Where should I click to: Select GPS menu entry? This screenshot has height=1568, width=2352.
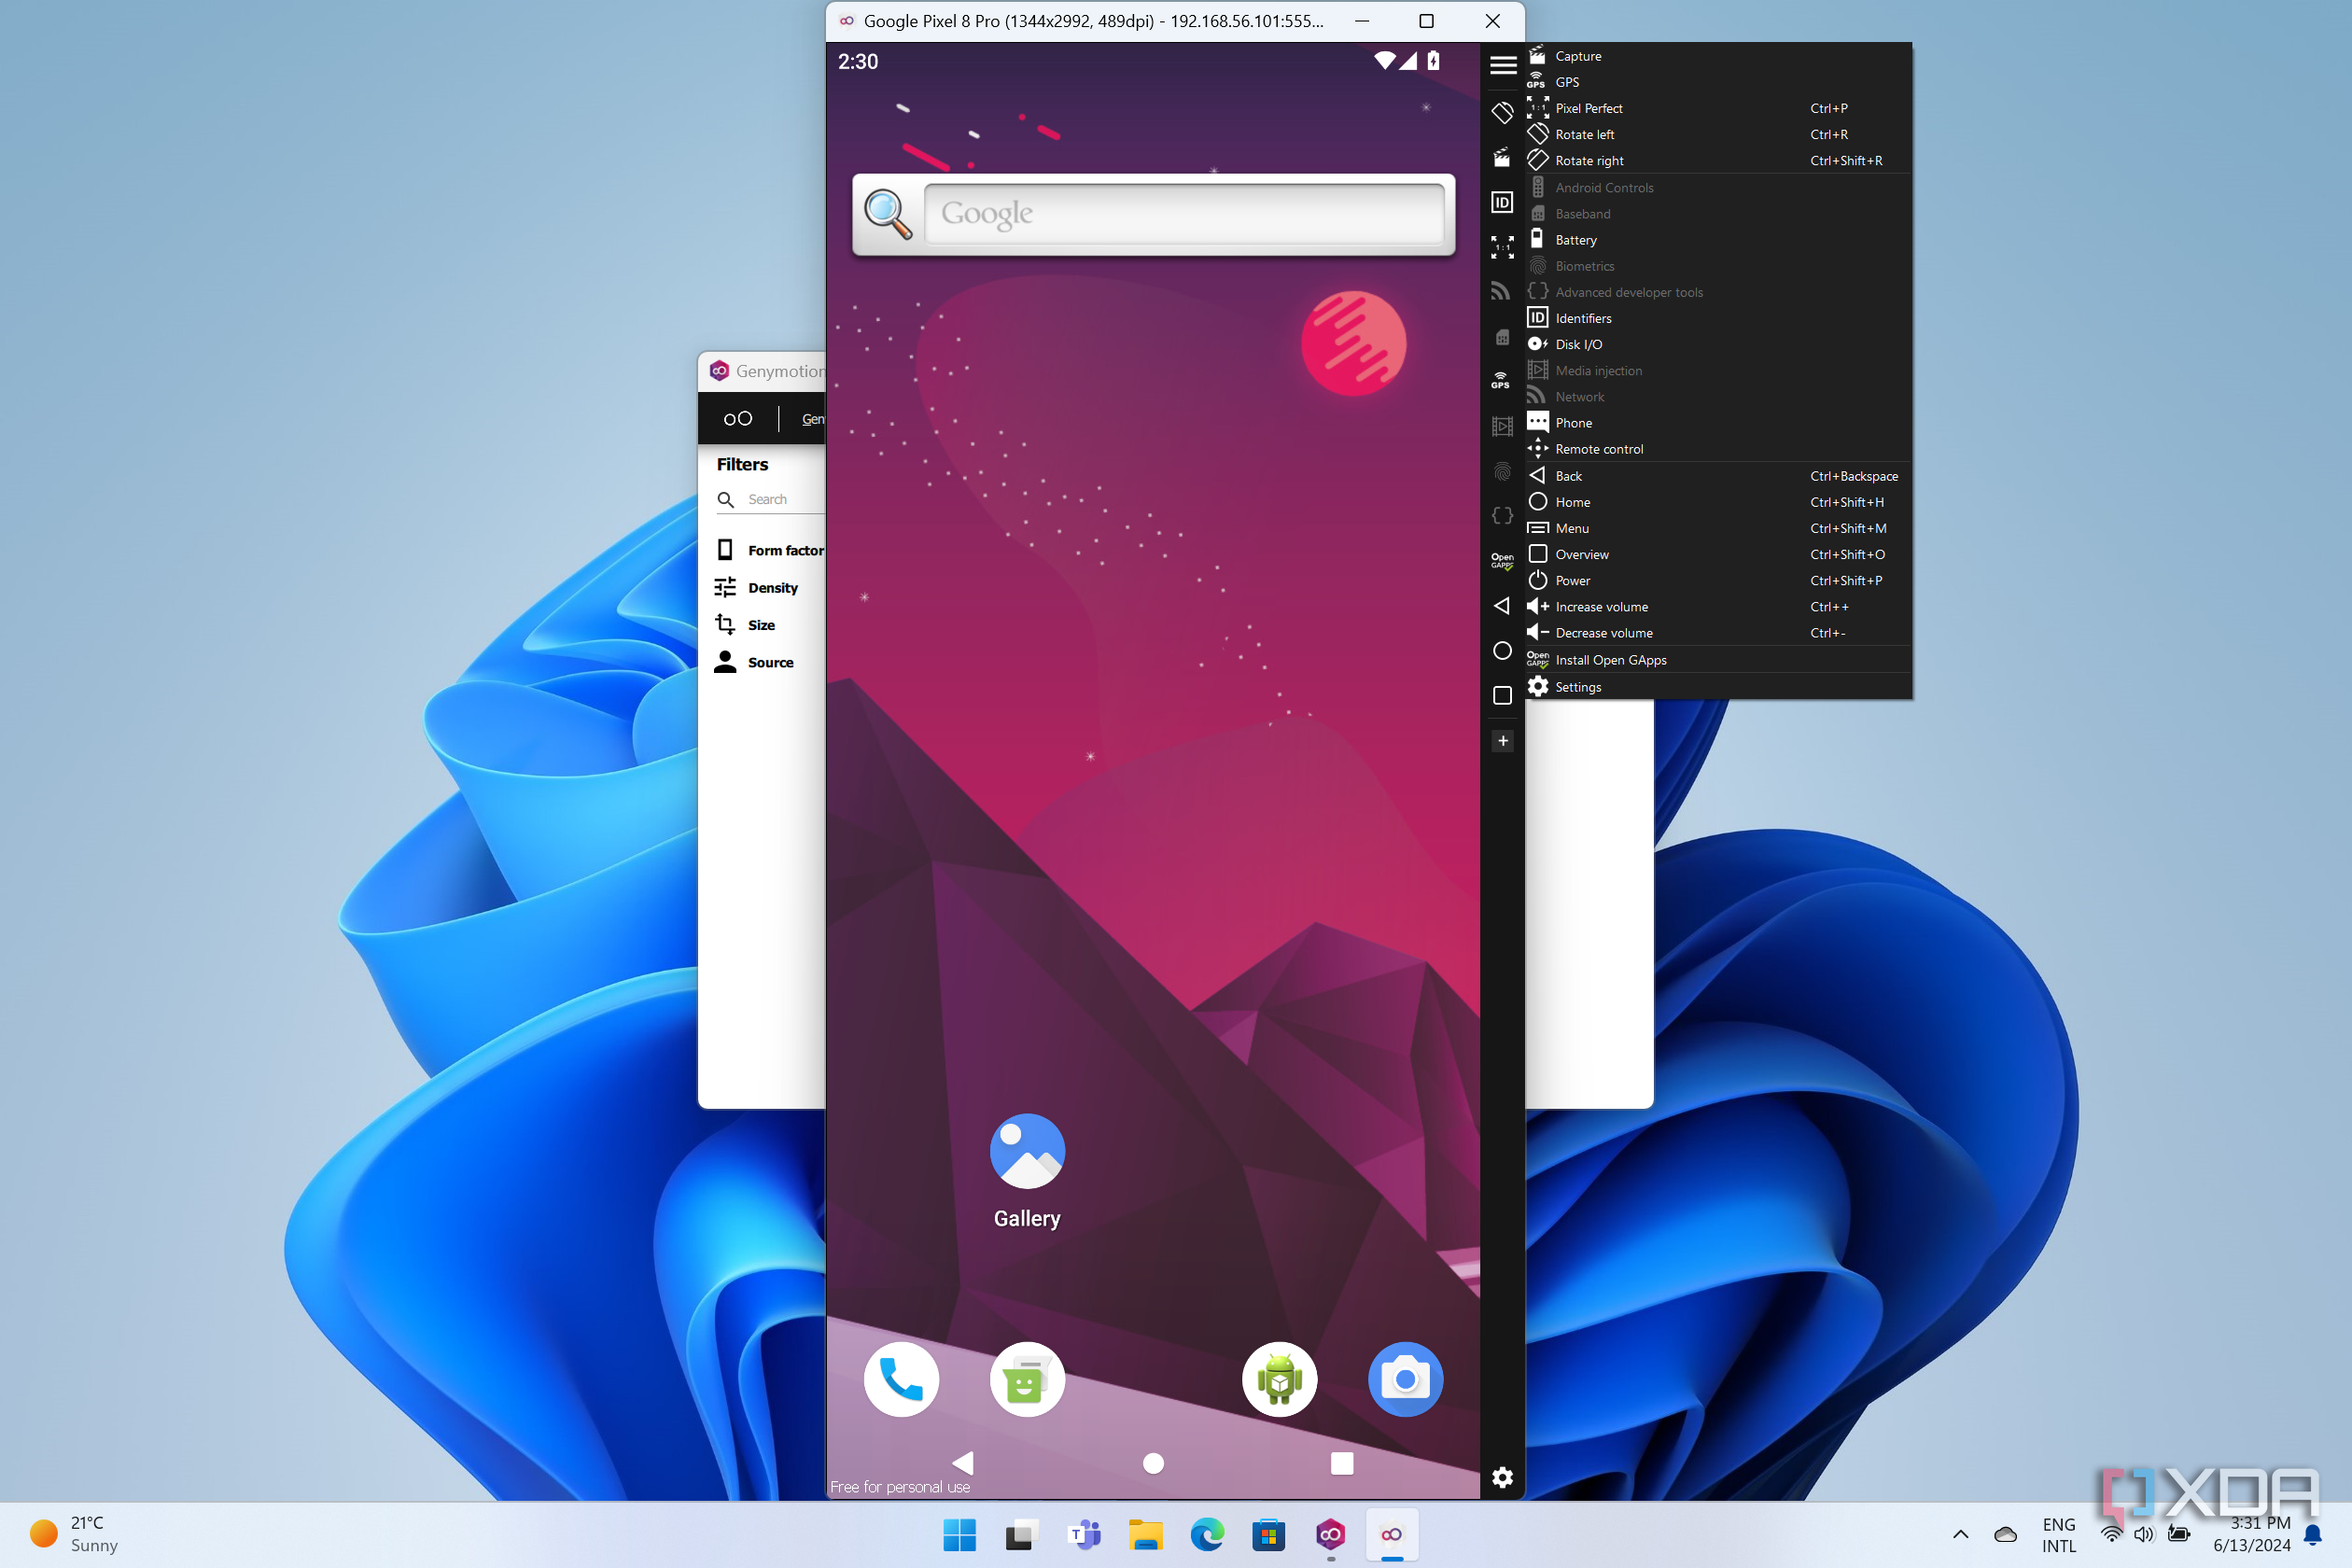coord(1718,82)
